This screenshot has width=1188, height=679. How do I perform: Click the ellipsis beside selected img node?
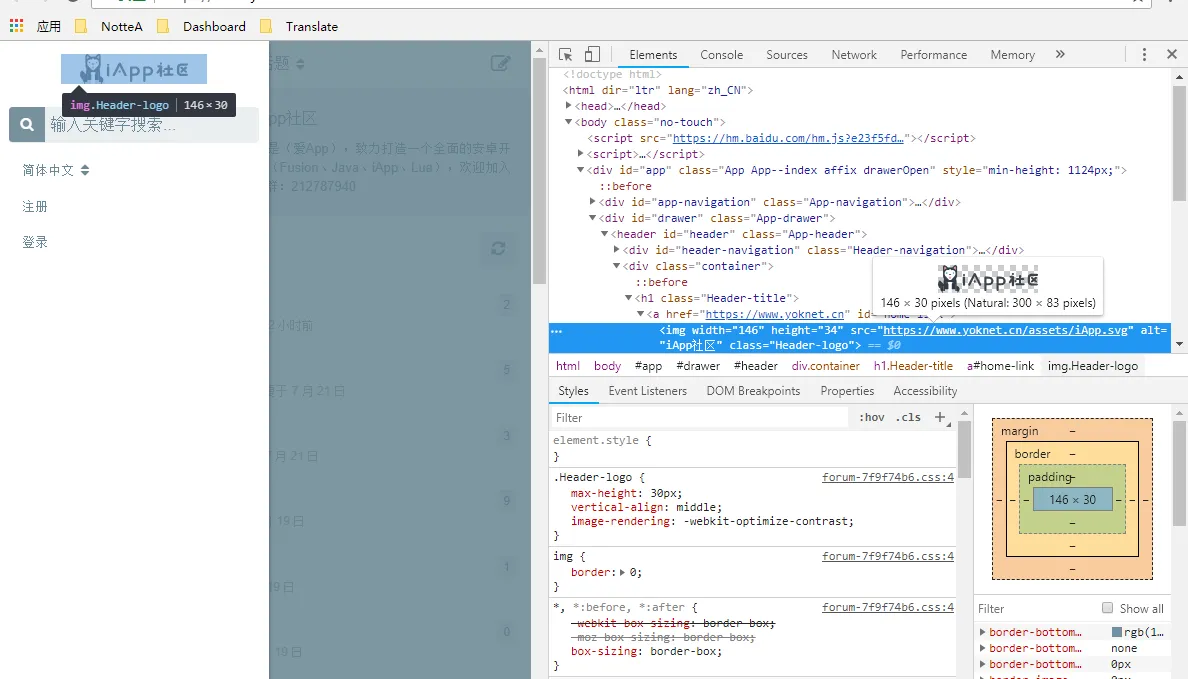click(x=557, y=331)
